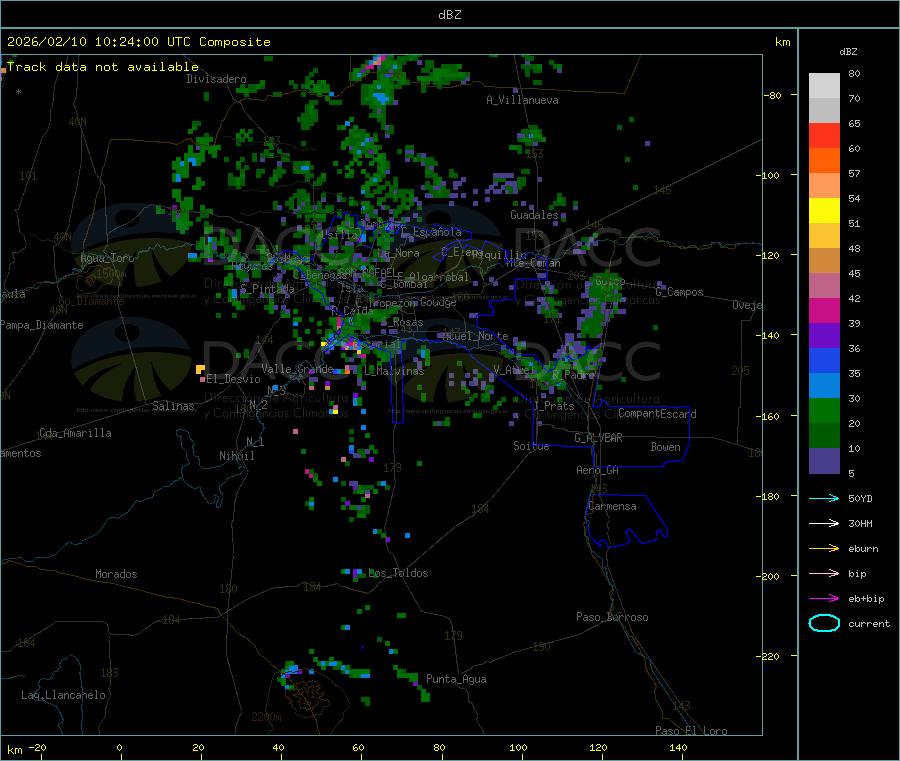Click the El_Desvio map label
This screenshot has height=761, width=900.
[234, 379]
